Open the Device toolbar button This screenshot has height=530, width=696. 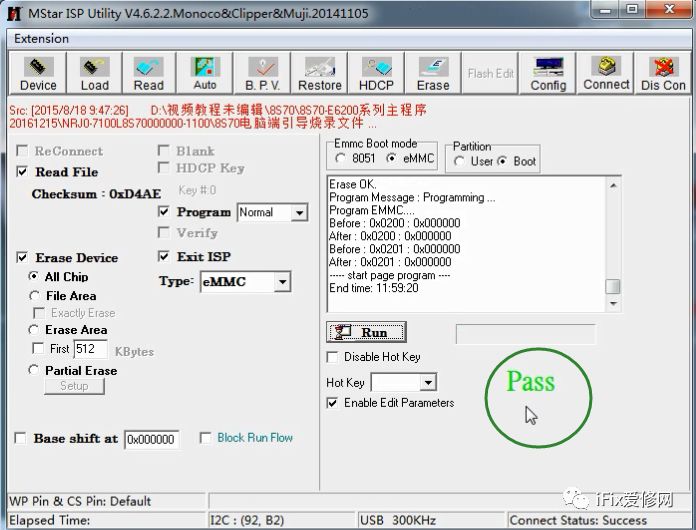(x=38, y=73)
